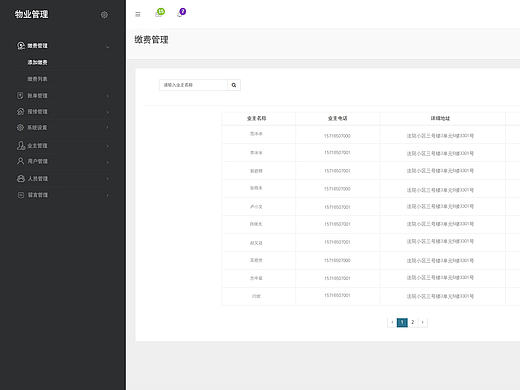Click the 业主名称 column header

[x=256, y=118]
